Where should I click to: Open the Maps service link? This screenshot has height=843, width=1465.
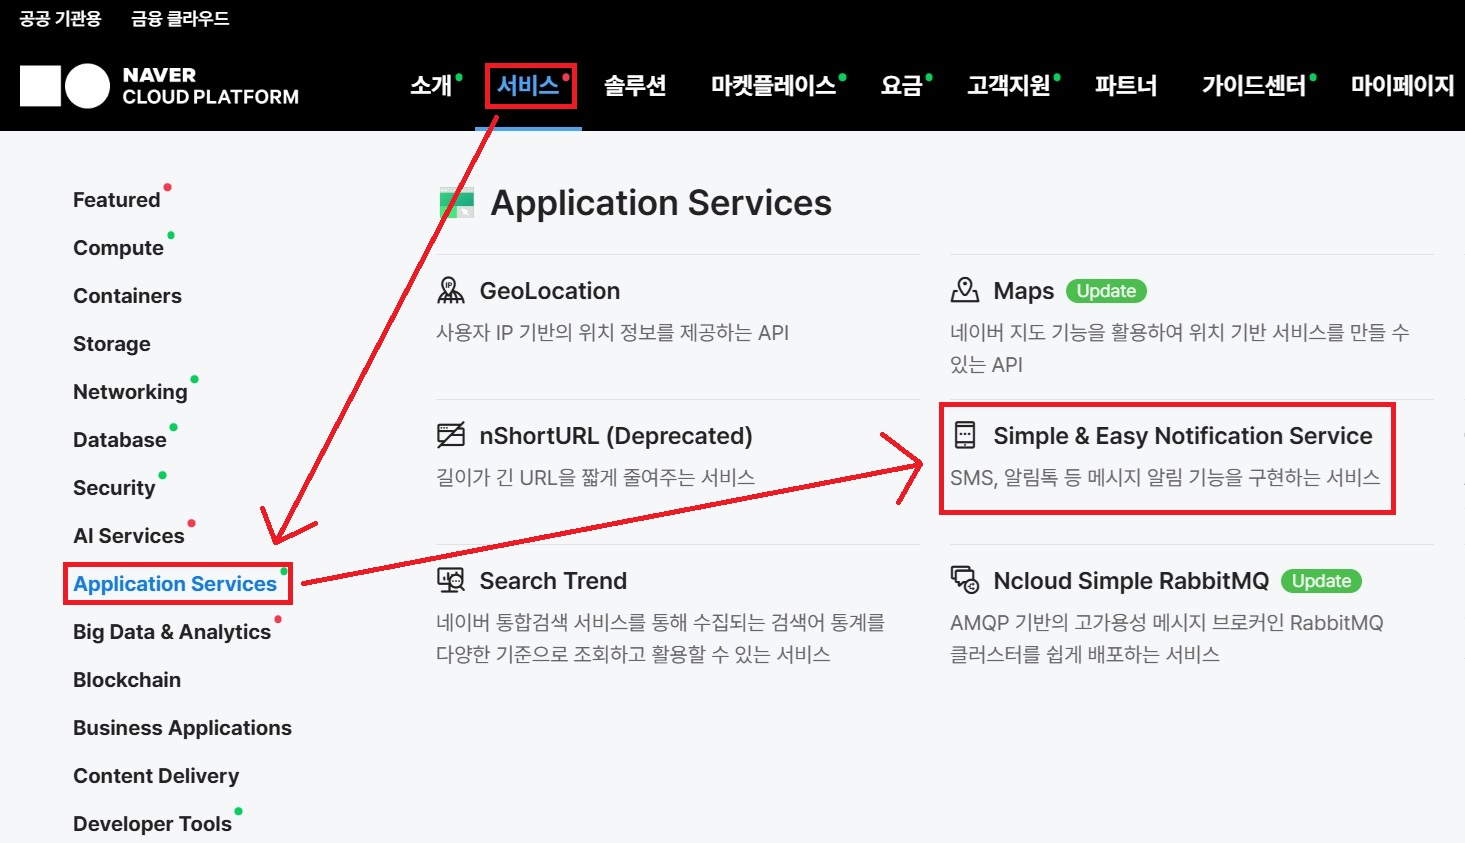pyautogui.click(x=1024, y=291)
